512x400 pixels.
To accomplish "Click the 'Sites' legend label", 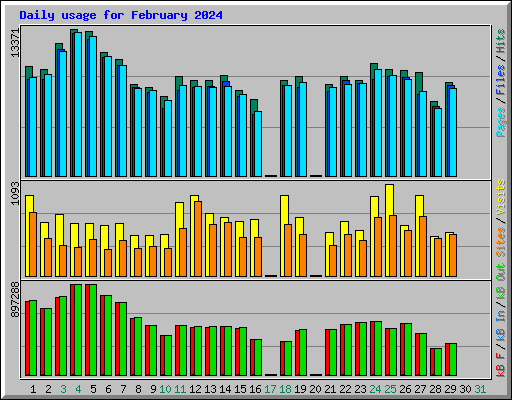I will coord(501,242).
